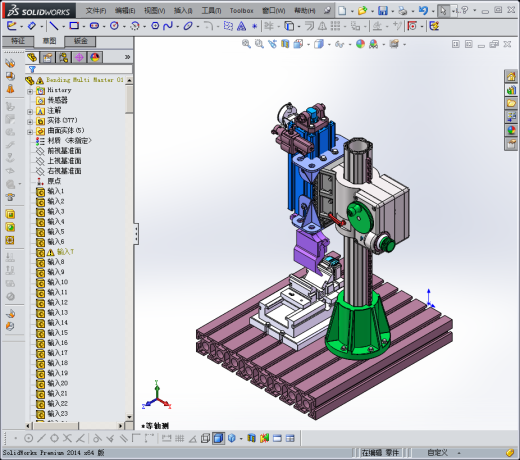Screen dimensions: 520x460
Task: Select the Spline sketch tool
Action: [x=168, y=26]
